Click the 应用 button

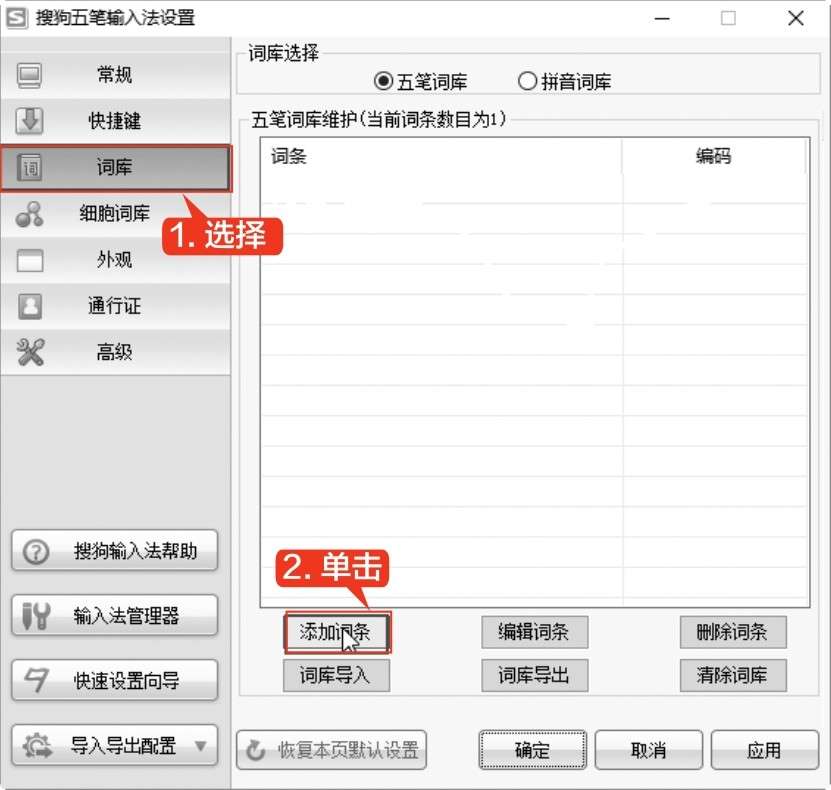[x=765, y=750]
